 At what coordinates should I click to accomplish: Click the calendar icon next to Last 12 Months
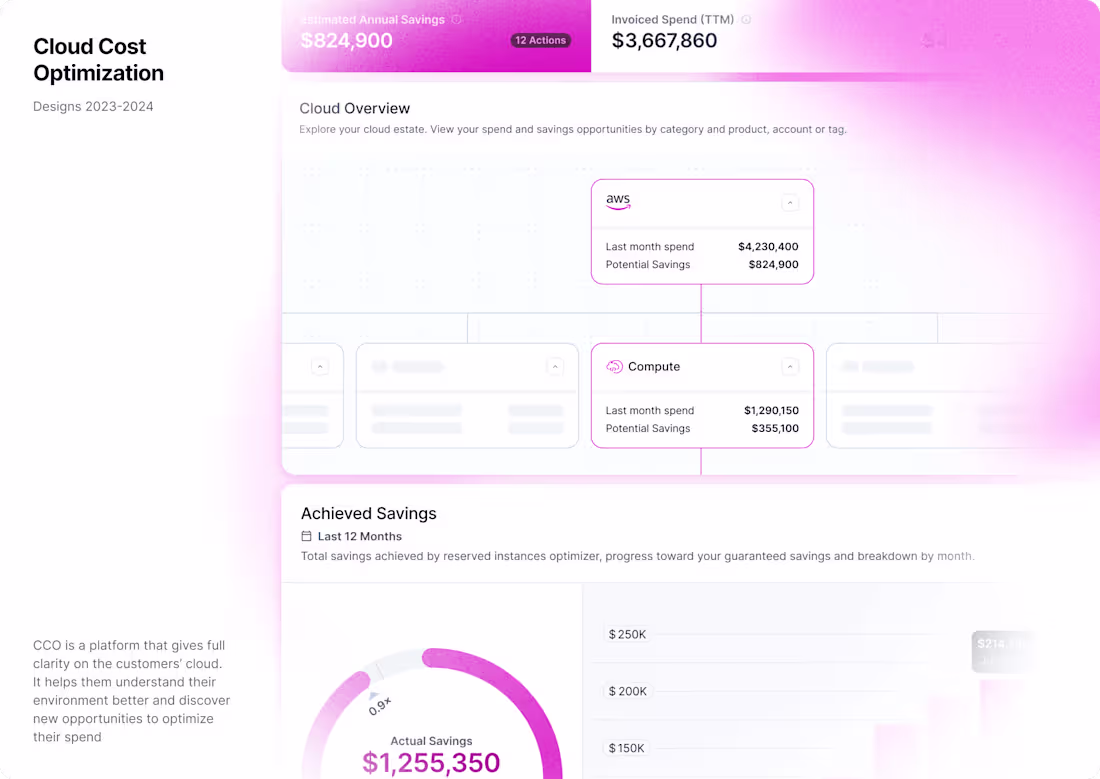pos(306,536)
